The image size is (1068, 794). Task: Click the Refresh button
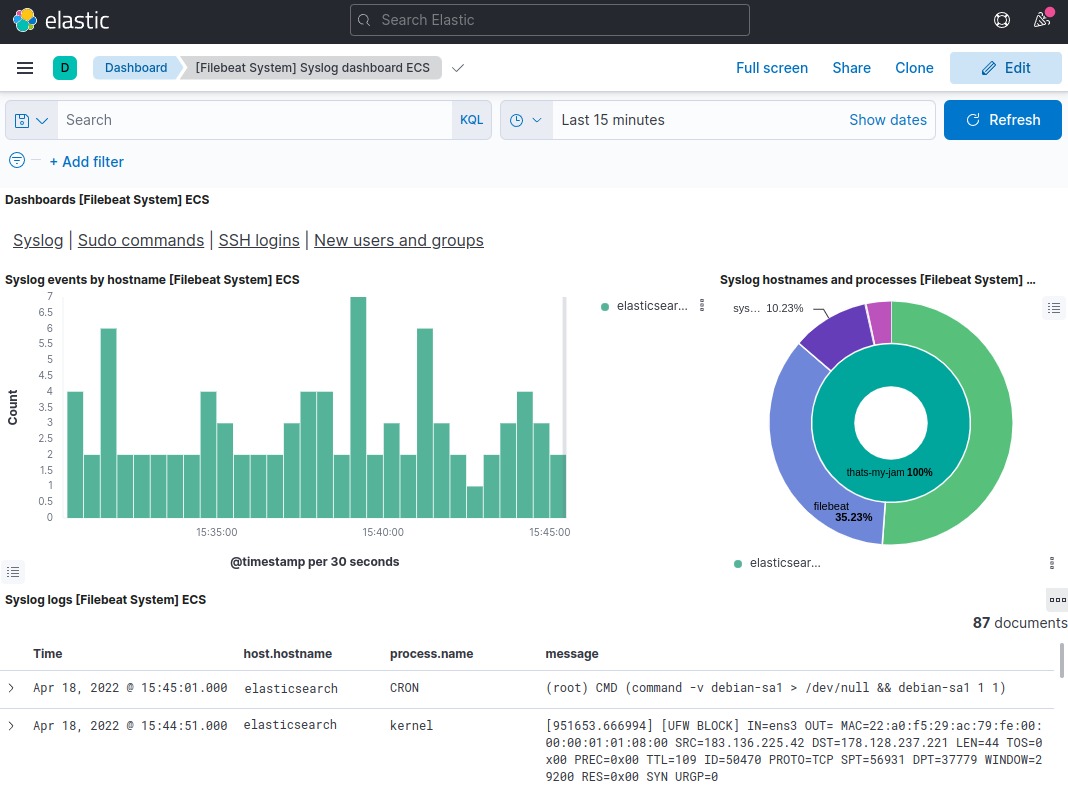point(1002,119)
